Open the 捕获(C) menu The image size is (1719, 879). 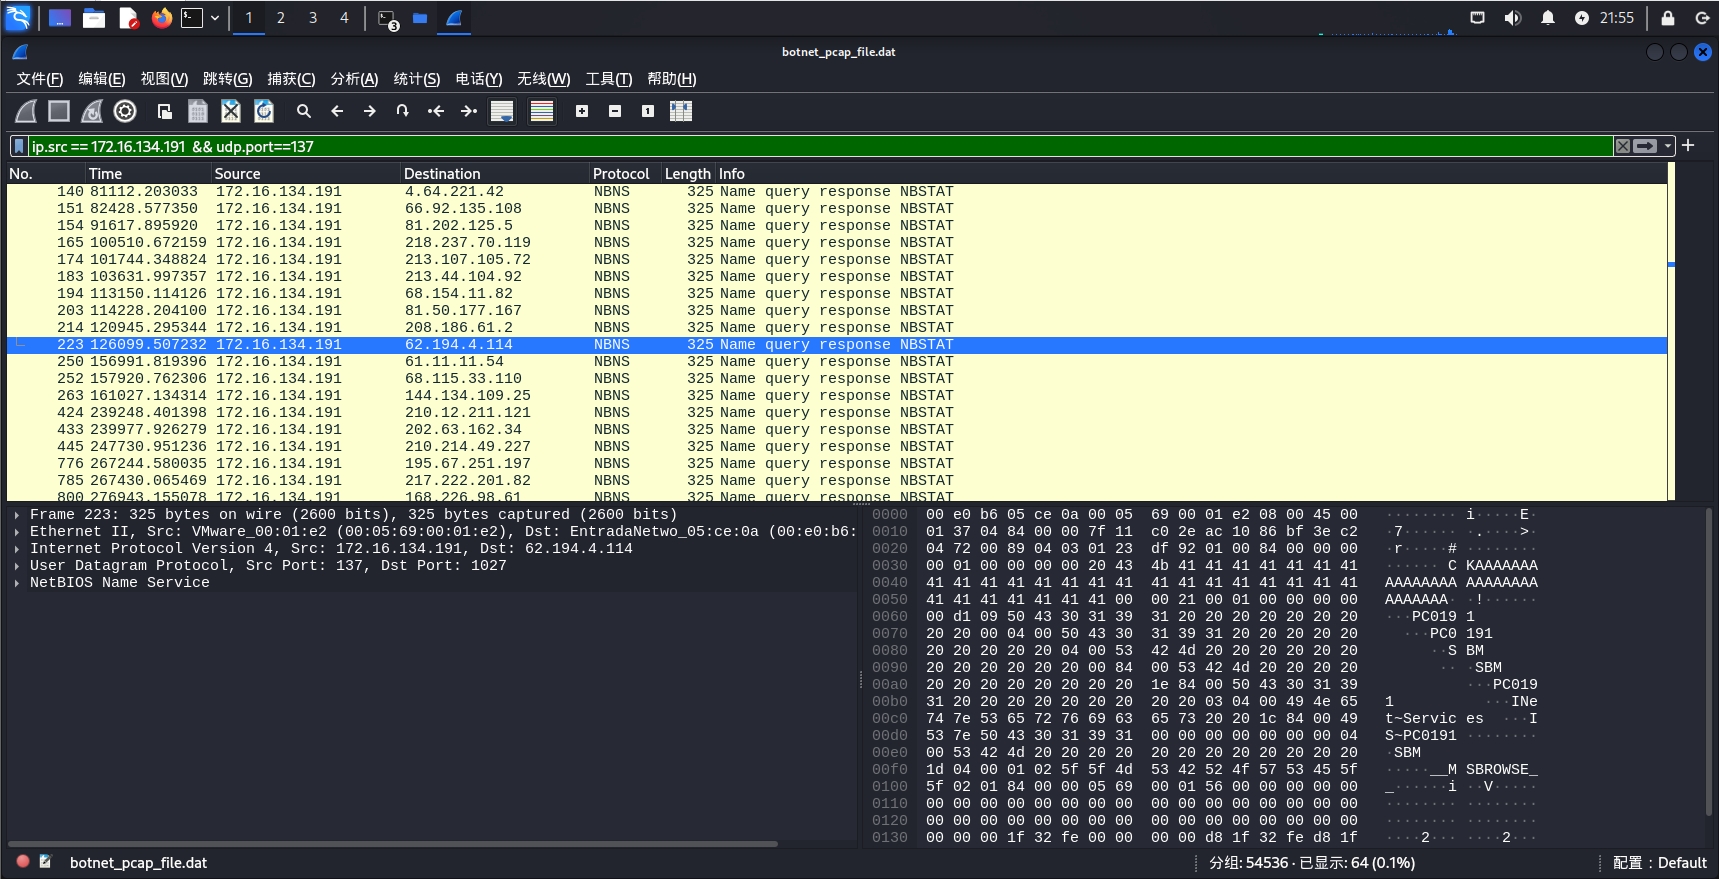pyautogui.click(x=291, y=79)
